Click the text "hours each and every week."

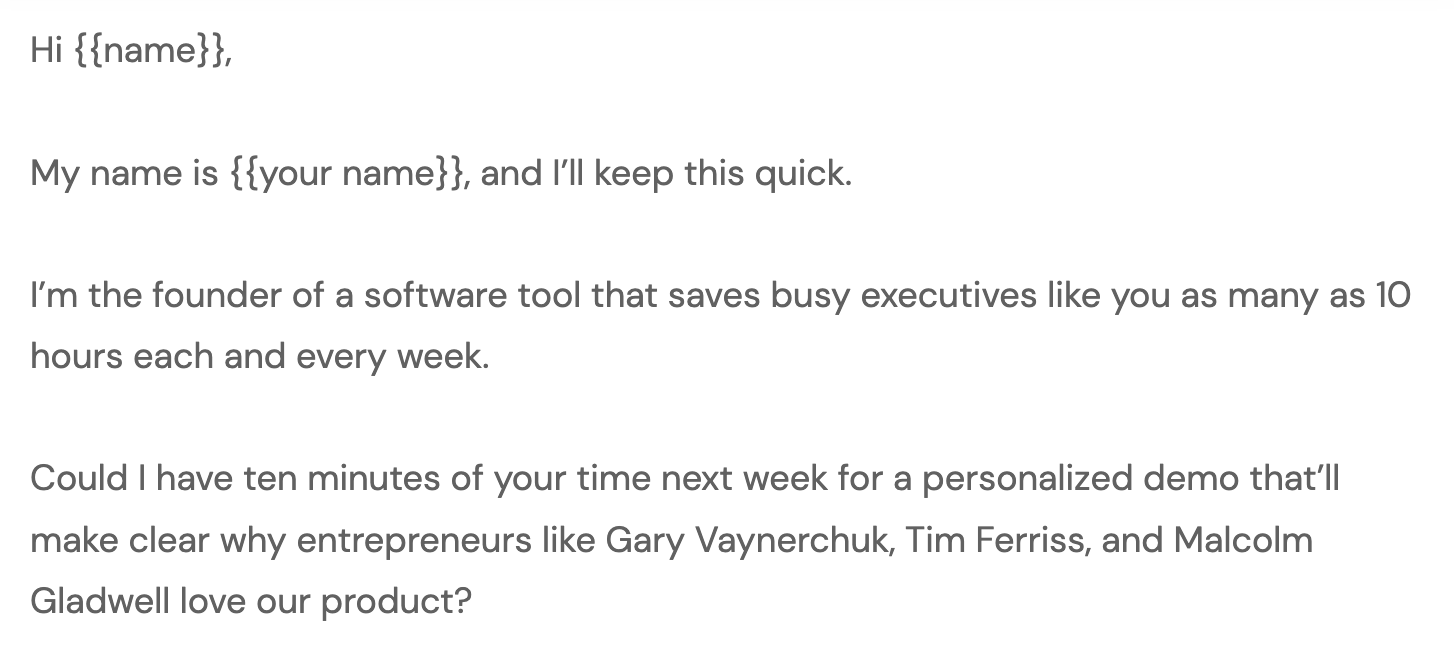(260, 355)
